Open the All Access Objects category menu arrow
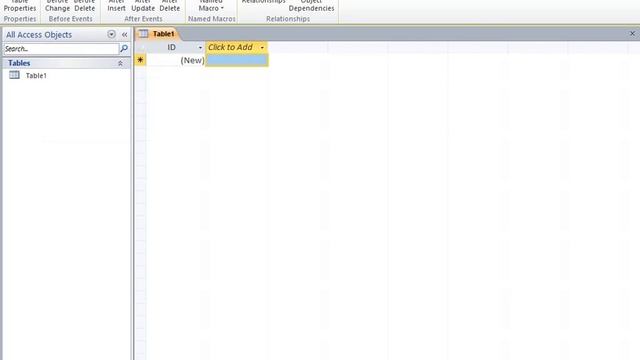 [111, 34]
